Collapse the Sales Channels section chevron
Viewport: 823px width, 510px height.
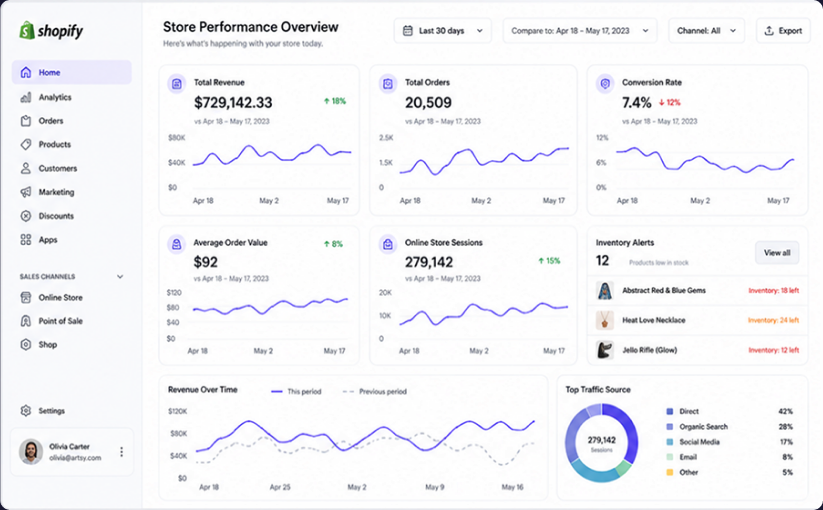120,277
